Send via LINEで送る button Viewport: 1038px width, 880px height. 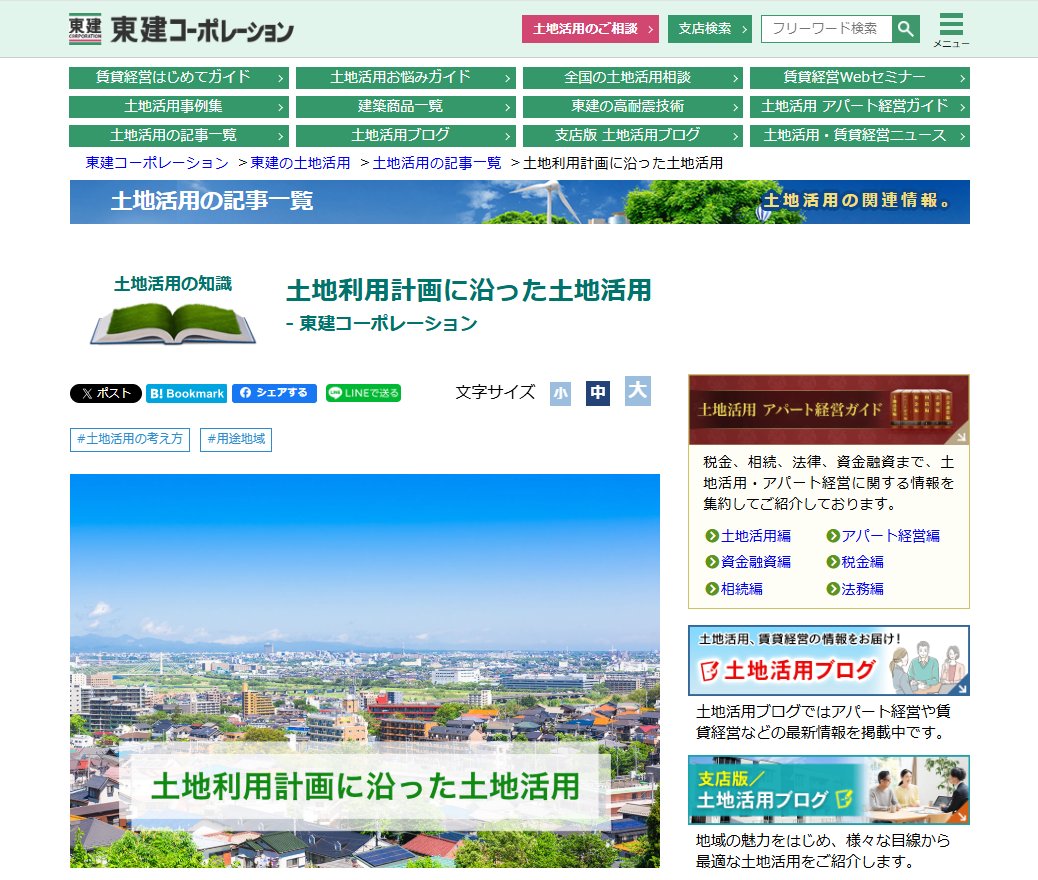coord(363,393)
